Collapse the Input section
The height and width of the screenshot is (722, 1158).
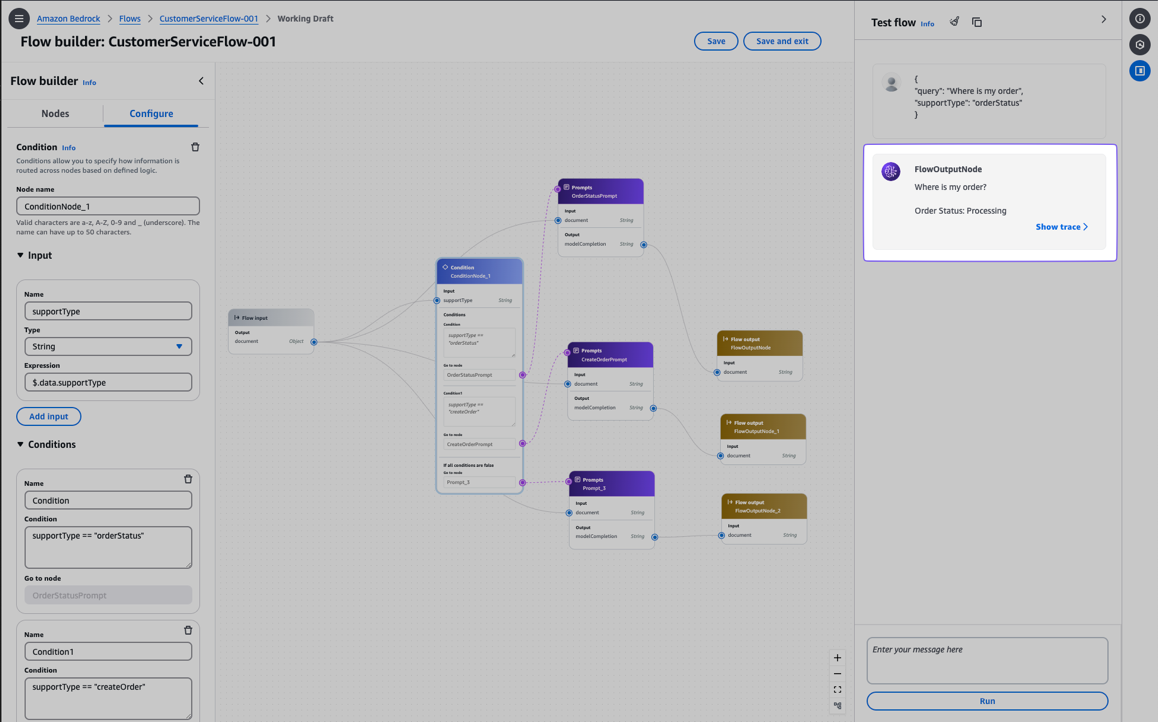click(x=20, y=255)
